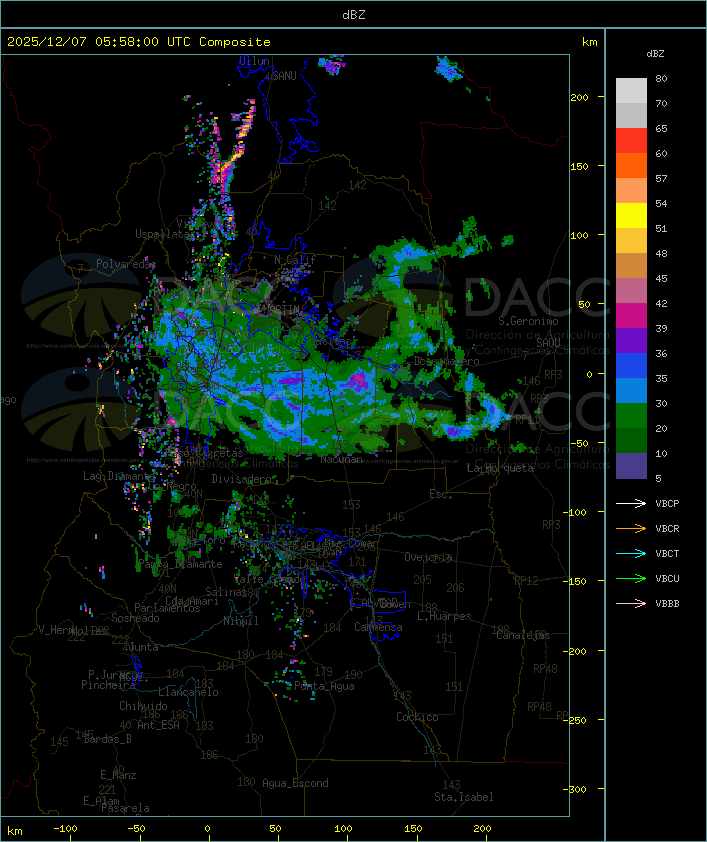707x842 pixels.
Task: Click the Pasarela map label
Action: point(125,808)
